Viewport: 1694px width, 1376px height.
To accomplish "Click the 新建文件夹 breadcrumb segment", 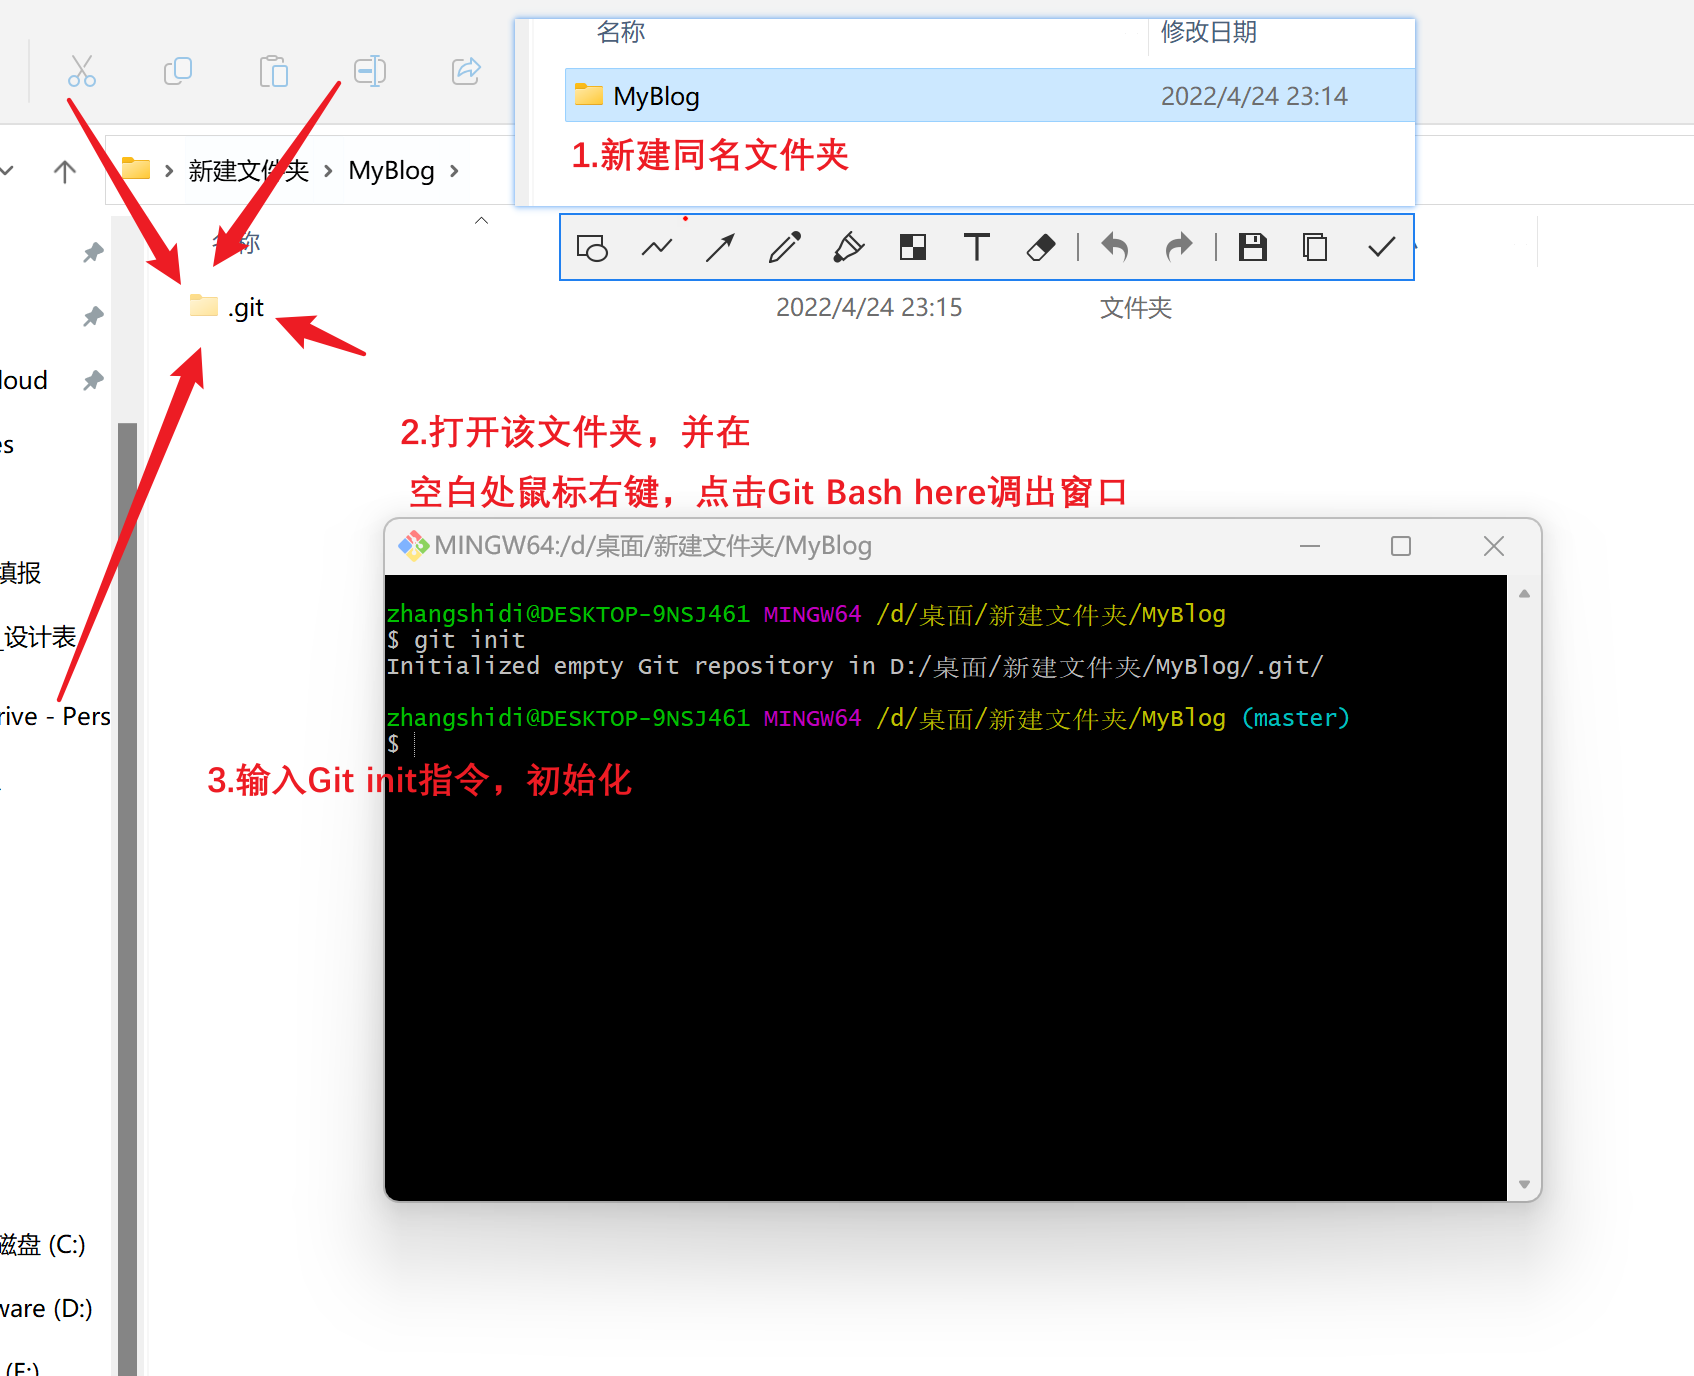I will click(249, 170).
